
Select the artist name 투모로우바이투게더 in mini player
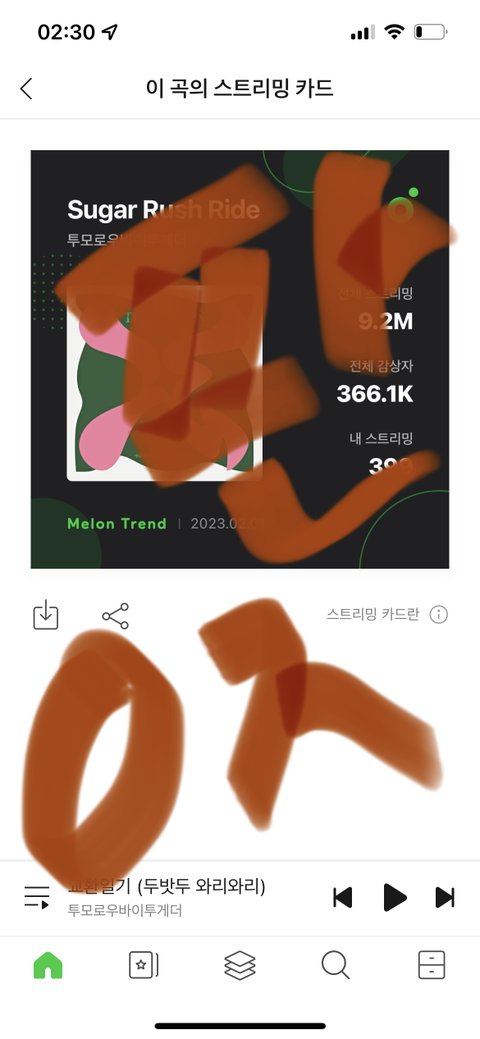pyautogui.click(x=125, y=910)
